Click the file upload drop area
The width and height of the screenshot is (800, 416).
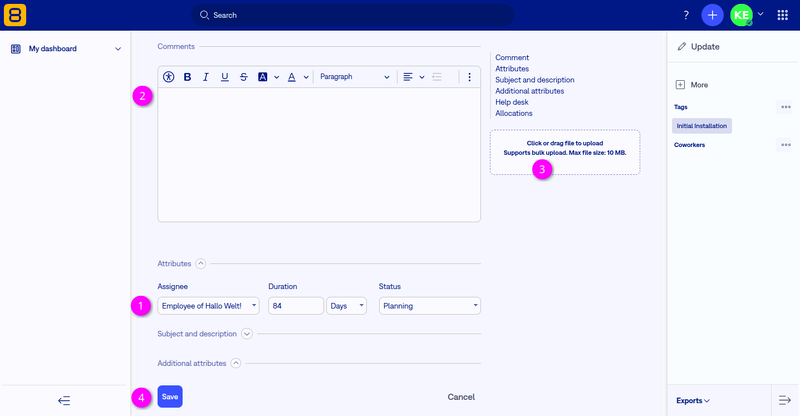pyautogui.click(x=565, y=152)
